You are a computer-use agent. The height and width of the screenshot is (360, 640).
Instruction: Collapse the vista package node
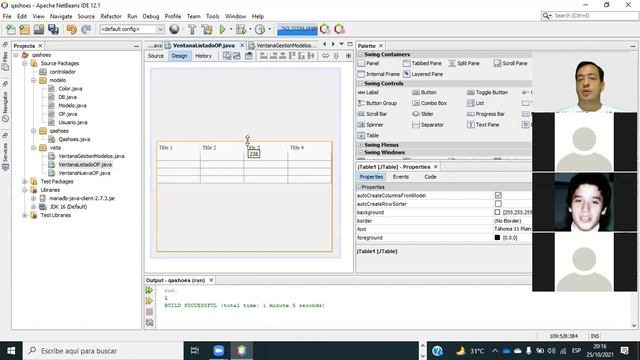pyautogui.click(x=34, y=148)
